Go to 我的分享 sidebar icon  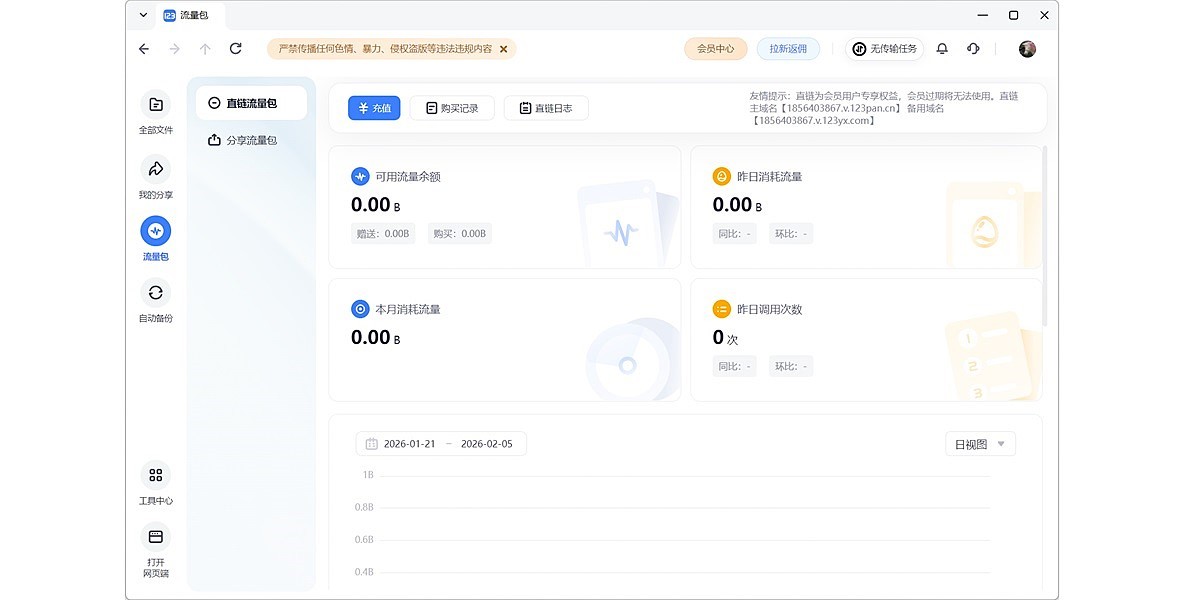(155, 169)
